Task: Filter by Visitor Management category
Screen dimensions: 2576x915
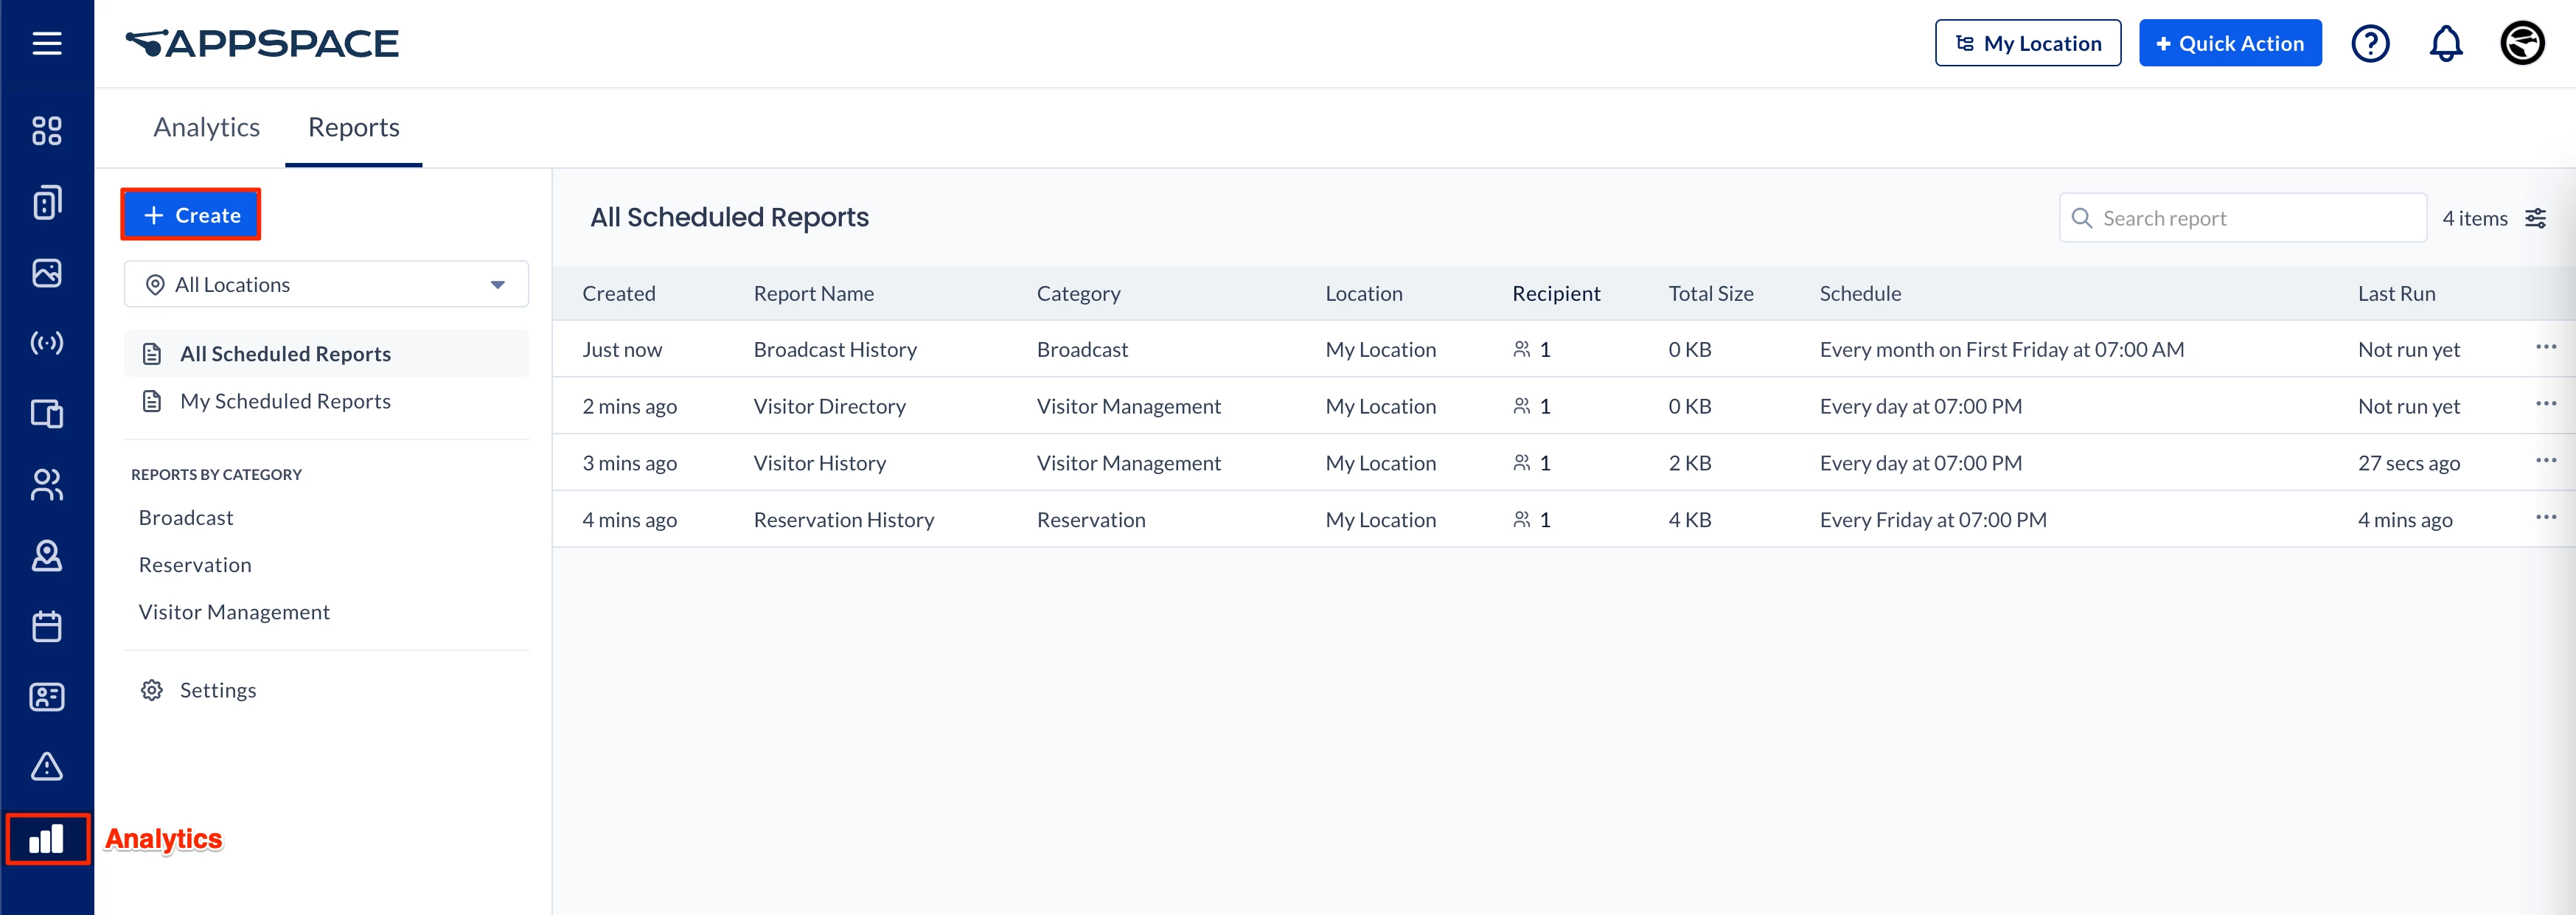Action: [234, 612]
